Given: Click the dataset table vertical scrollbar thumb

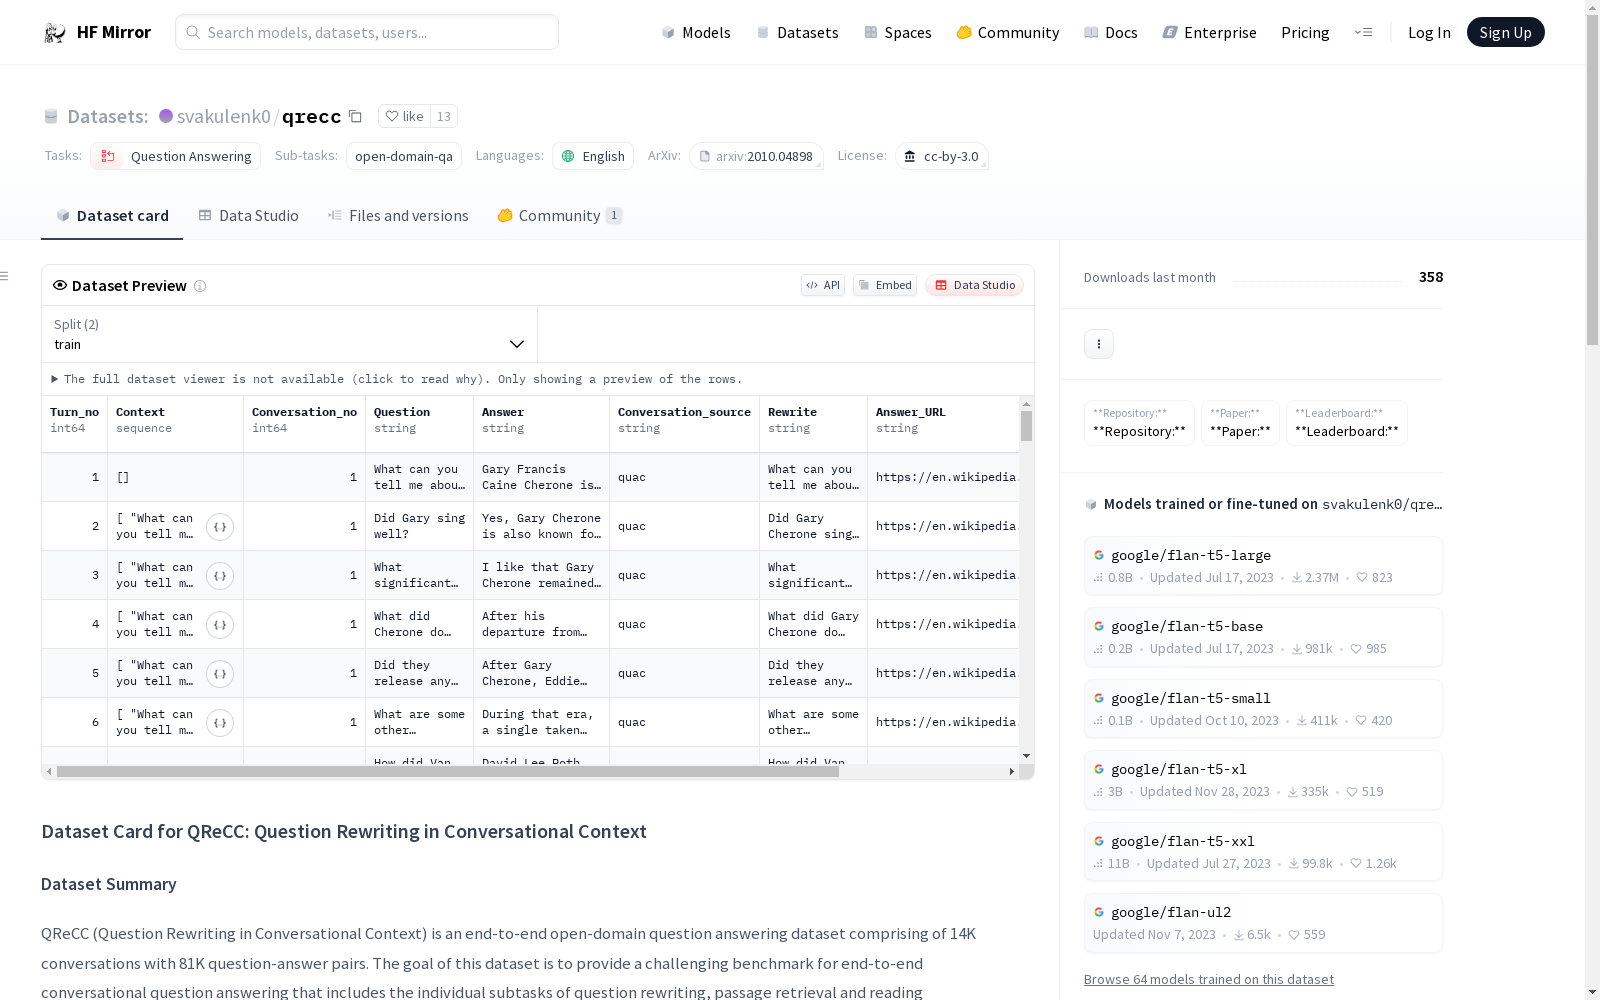Looking at the screenshot, I should tap(1026, 426).
